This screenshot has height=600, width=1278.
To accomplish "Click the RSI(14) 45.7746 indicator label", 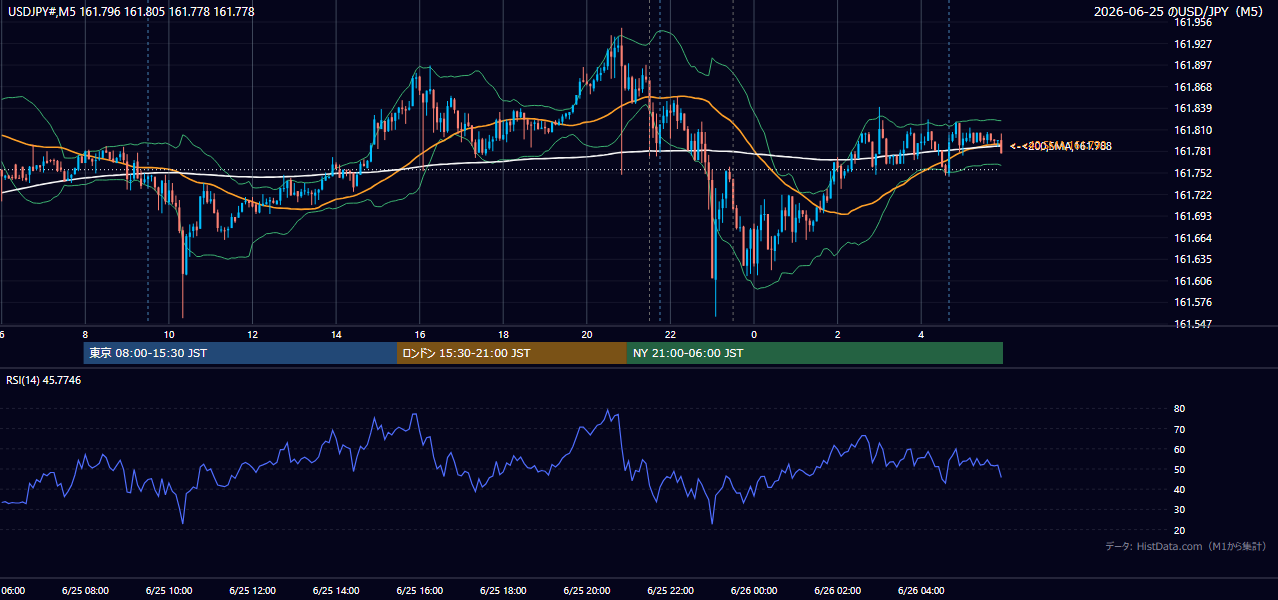I will point(44,380).
